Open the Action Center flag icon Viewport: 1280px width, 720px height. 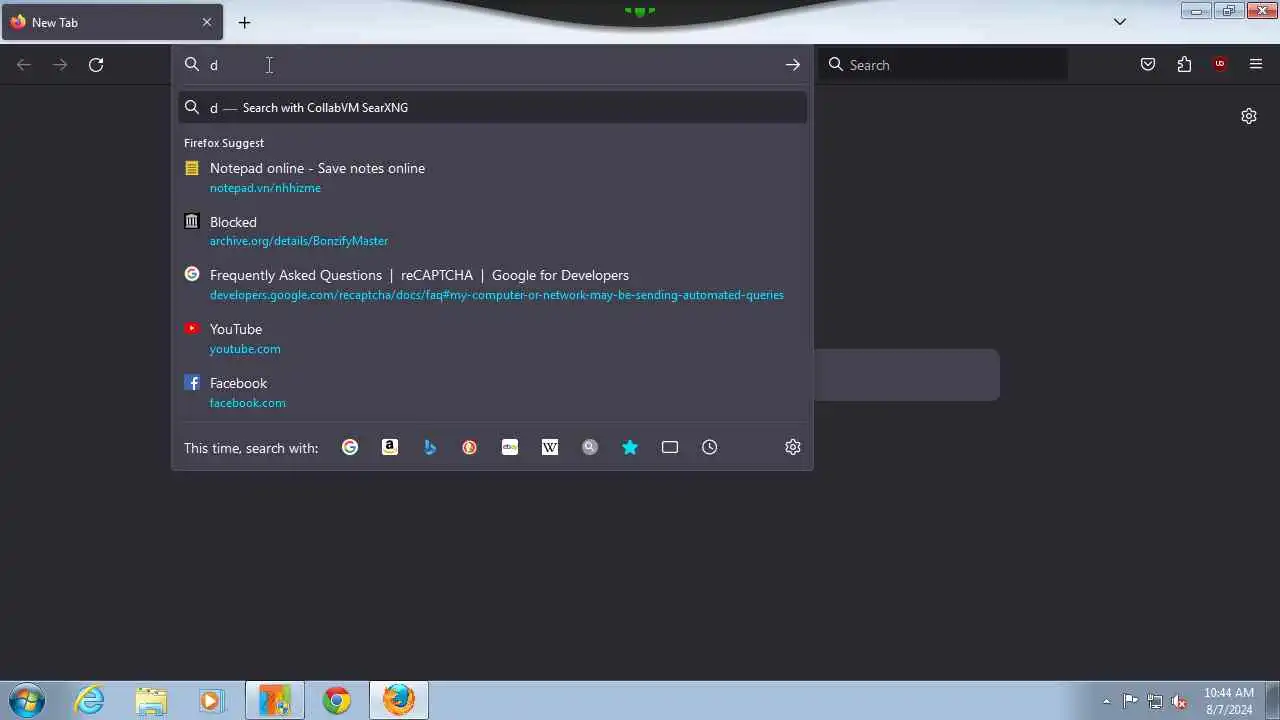pos(1130,701)
